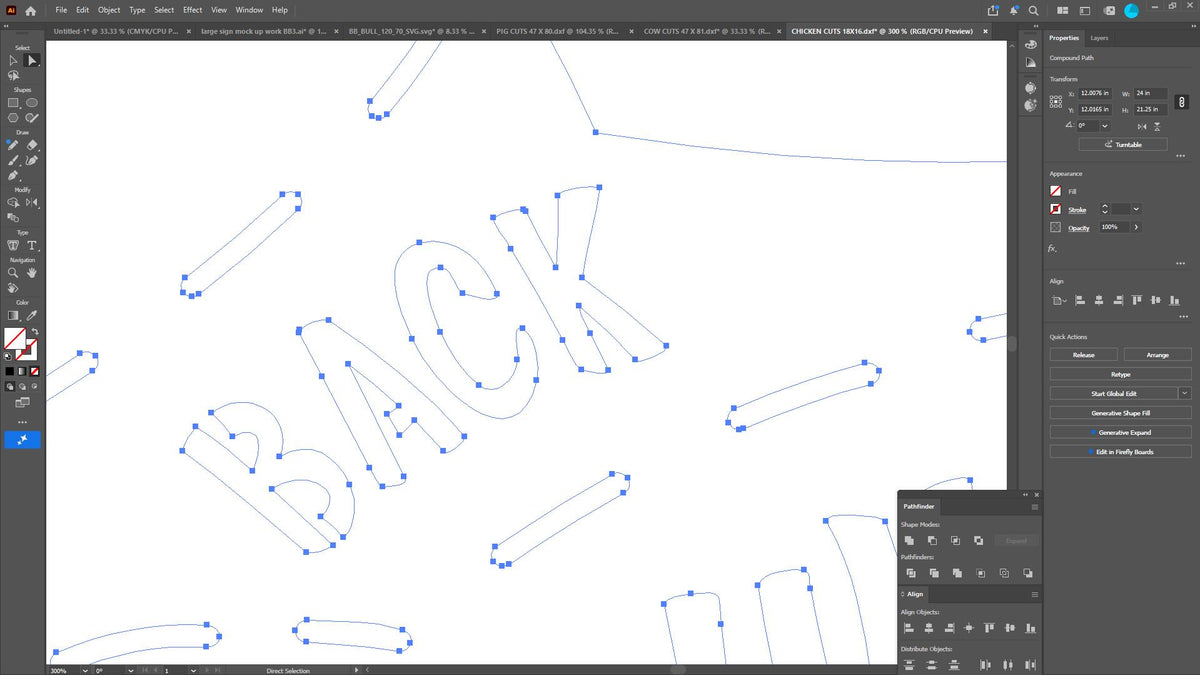Switch to Draw Behind mode
This screenshot has height=675, width=1200.
22,386
